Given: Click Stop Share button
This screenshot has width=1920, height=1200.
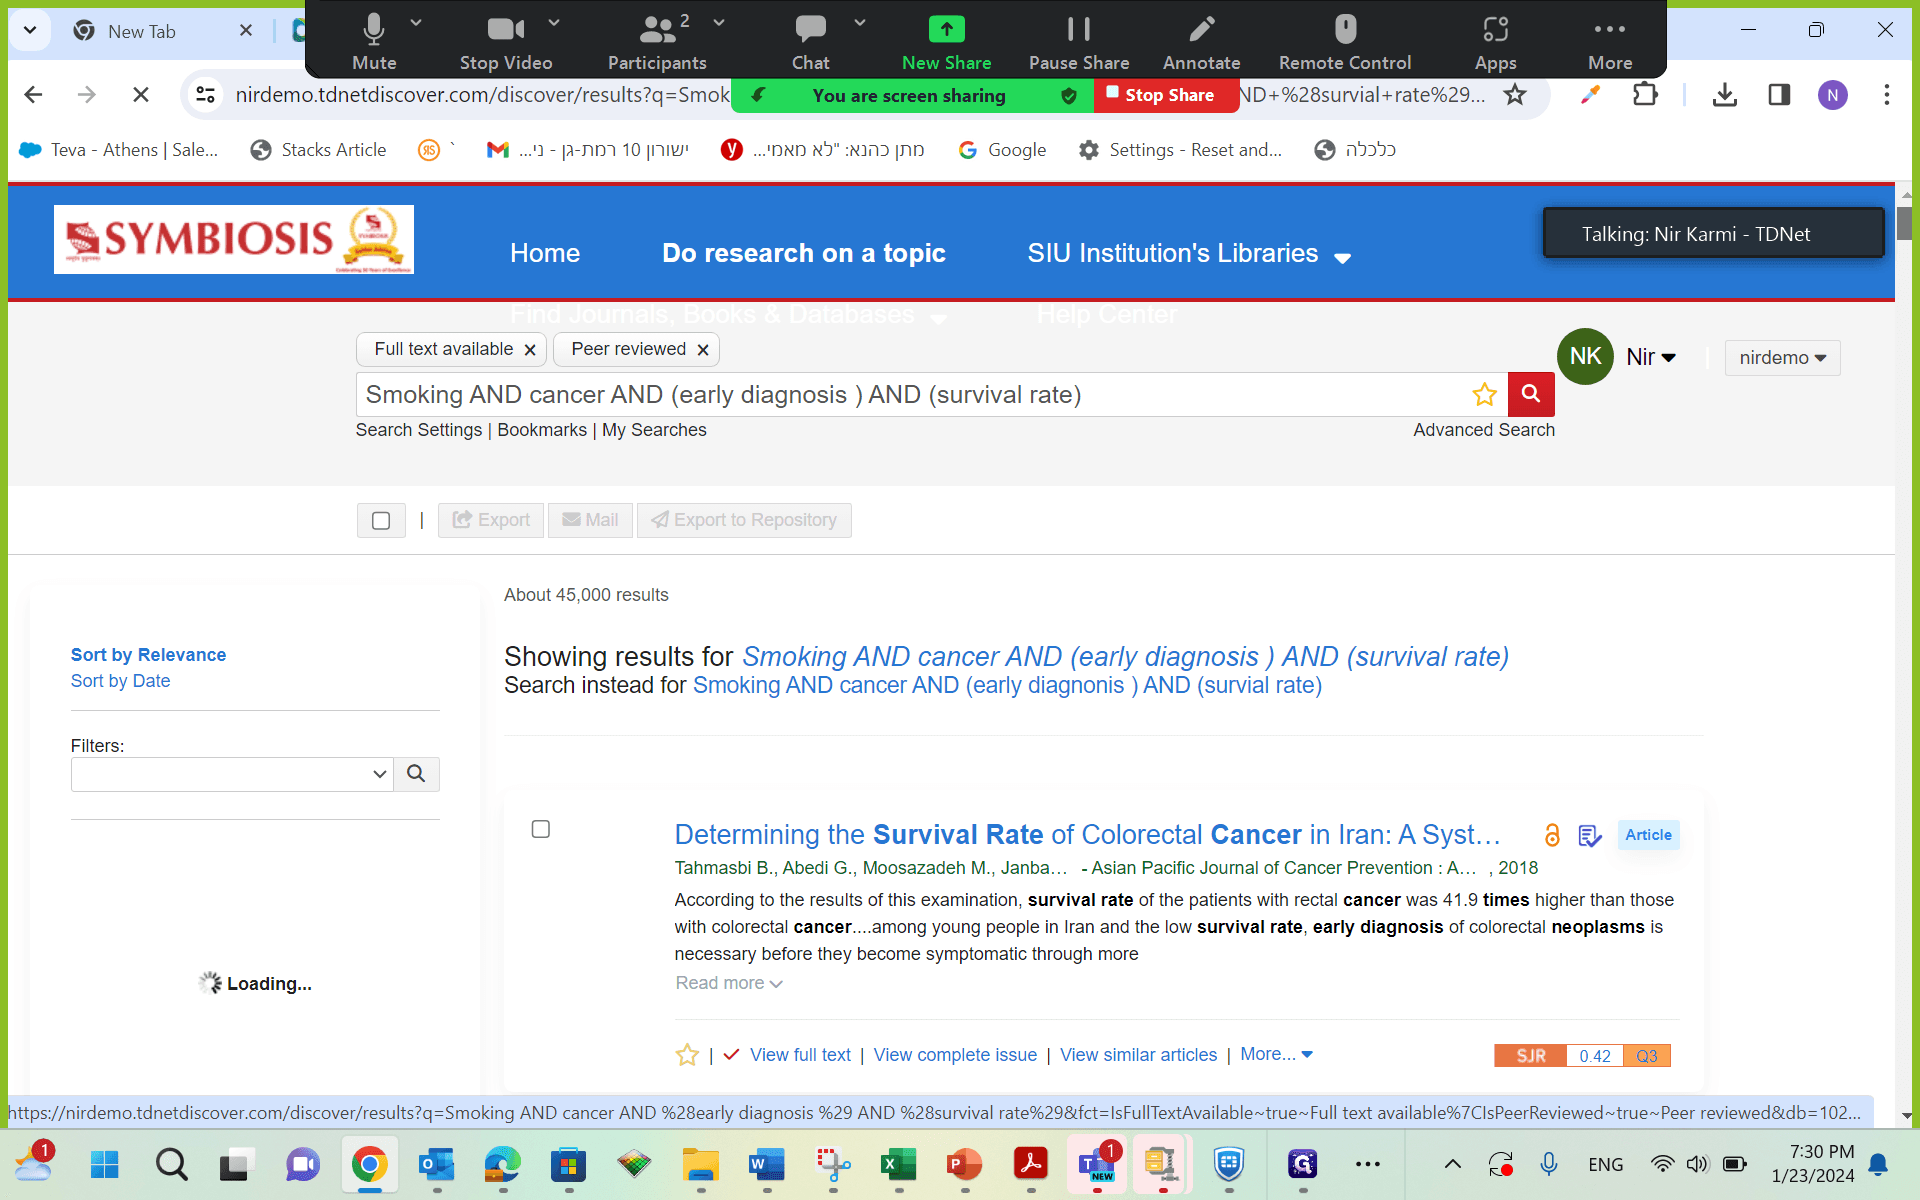Looking at the screenshot, I should pos(1166,95).
